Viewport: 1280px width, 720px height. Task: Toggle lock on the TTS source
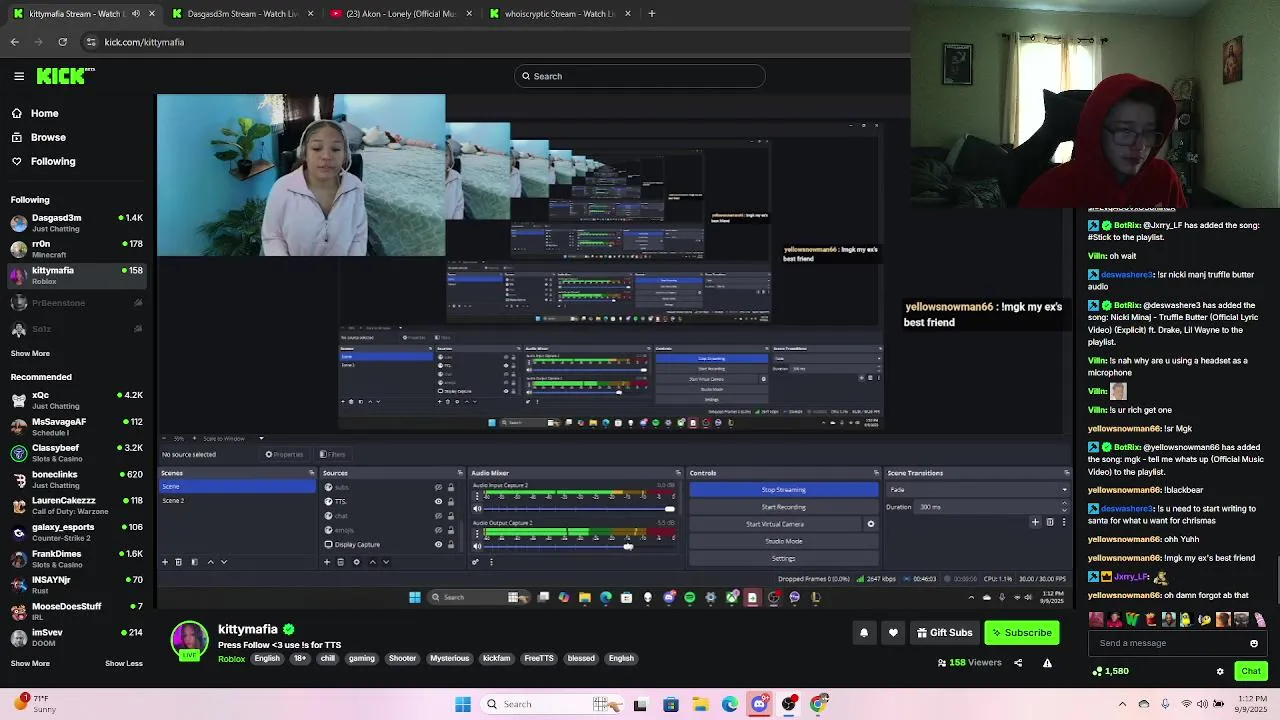[451, 502]
